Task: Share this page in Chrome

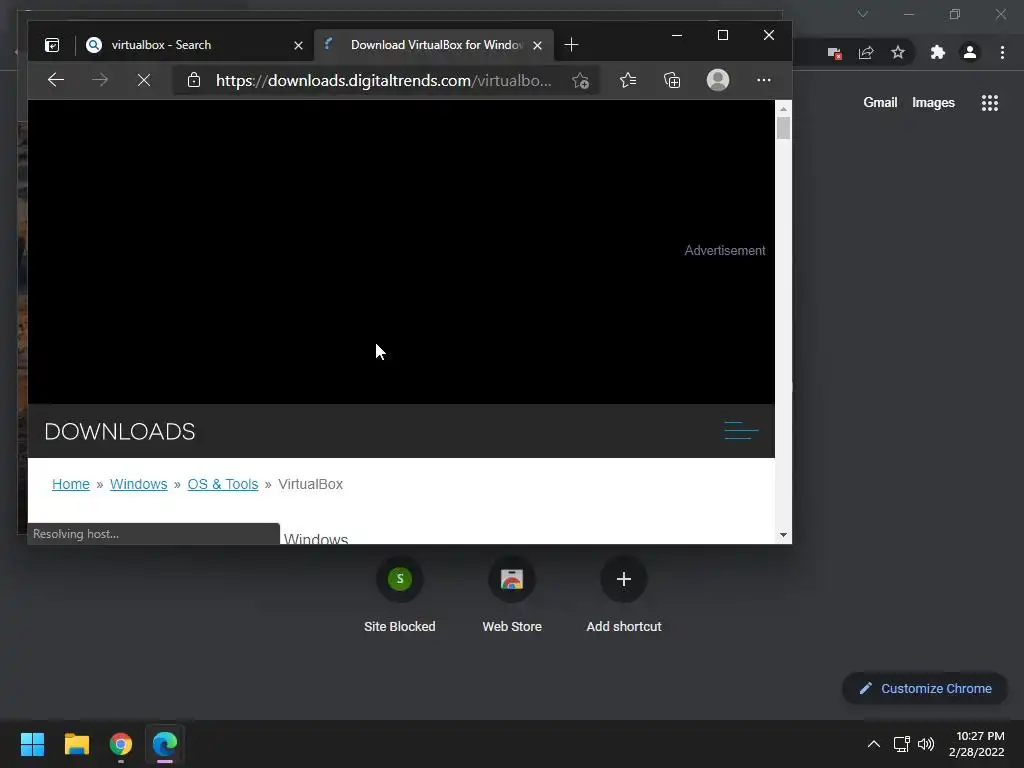Action: 866,53
